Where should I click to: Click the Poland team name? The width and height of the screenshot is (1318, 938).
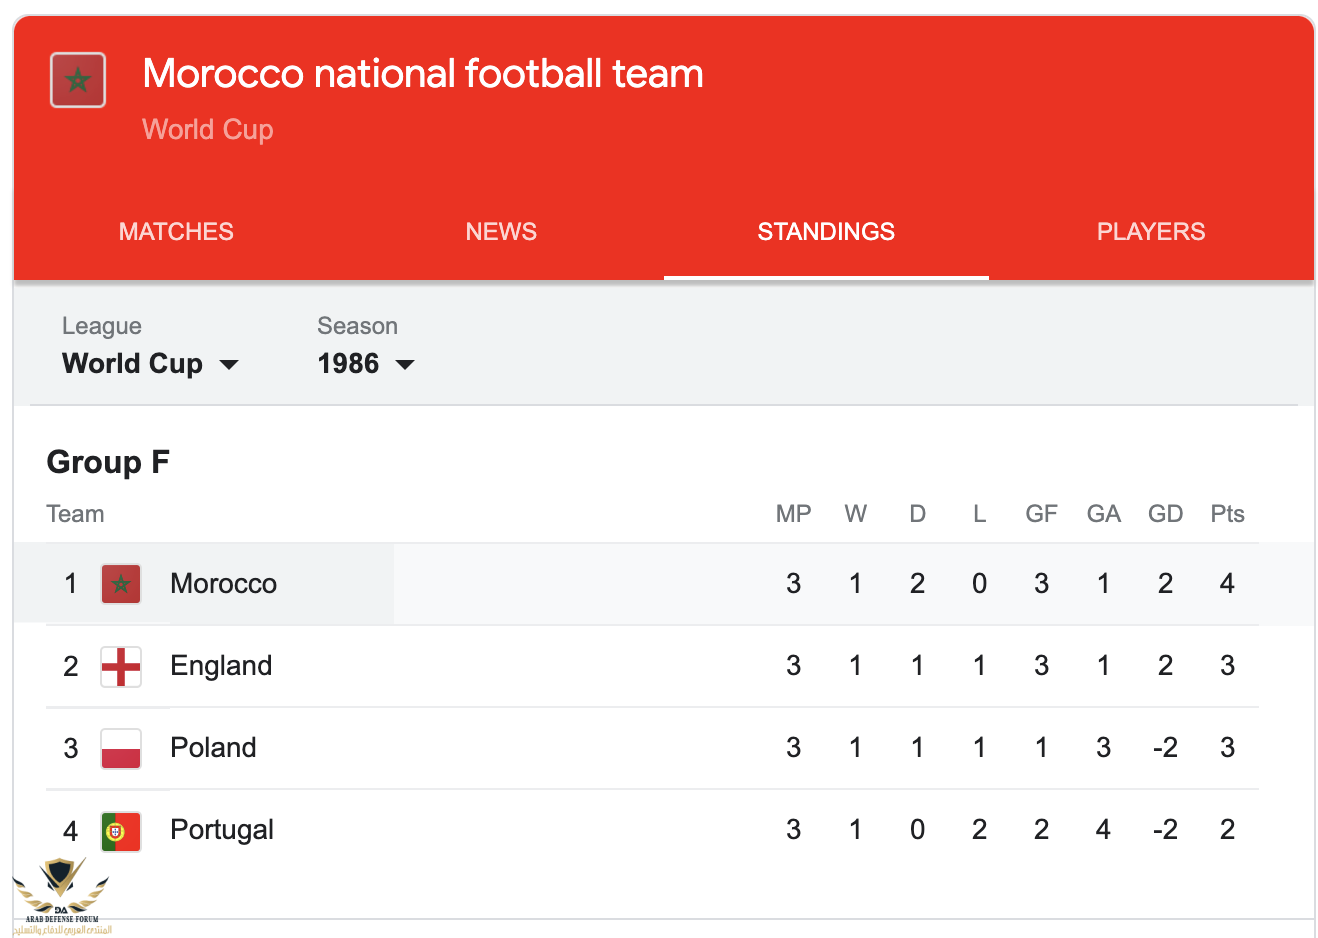click(213, 748)
